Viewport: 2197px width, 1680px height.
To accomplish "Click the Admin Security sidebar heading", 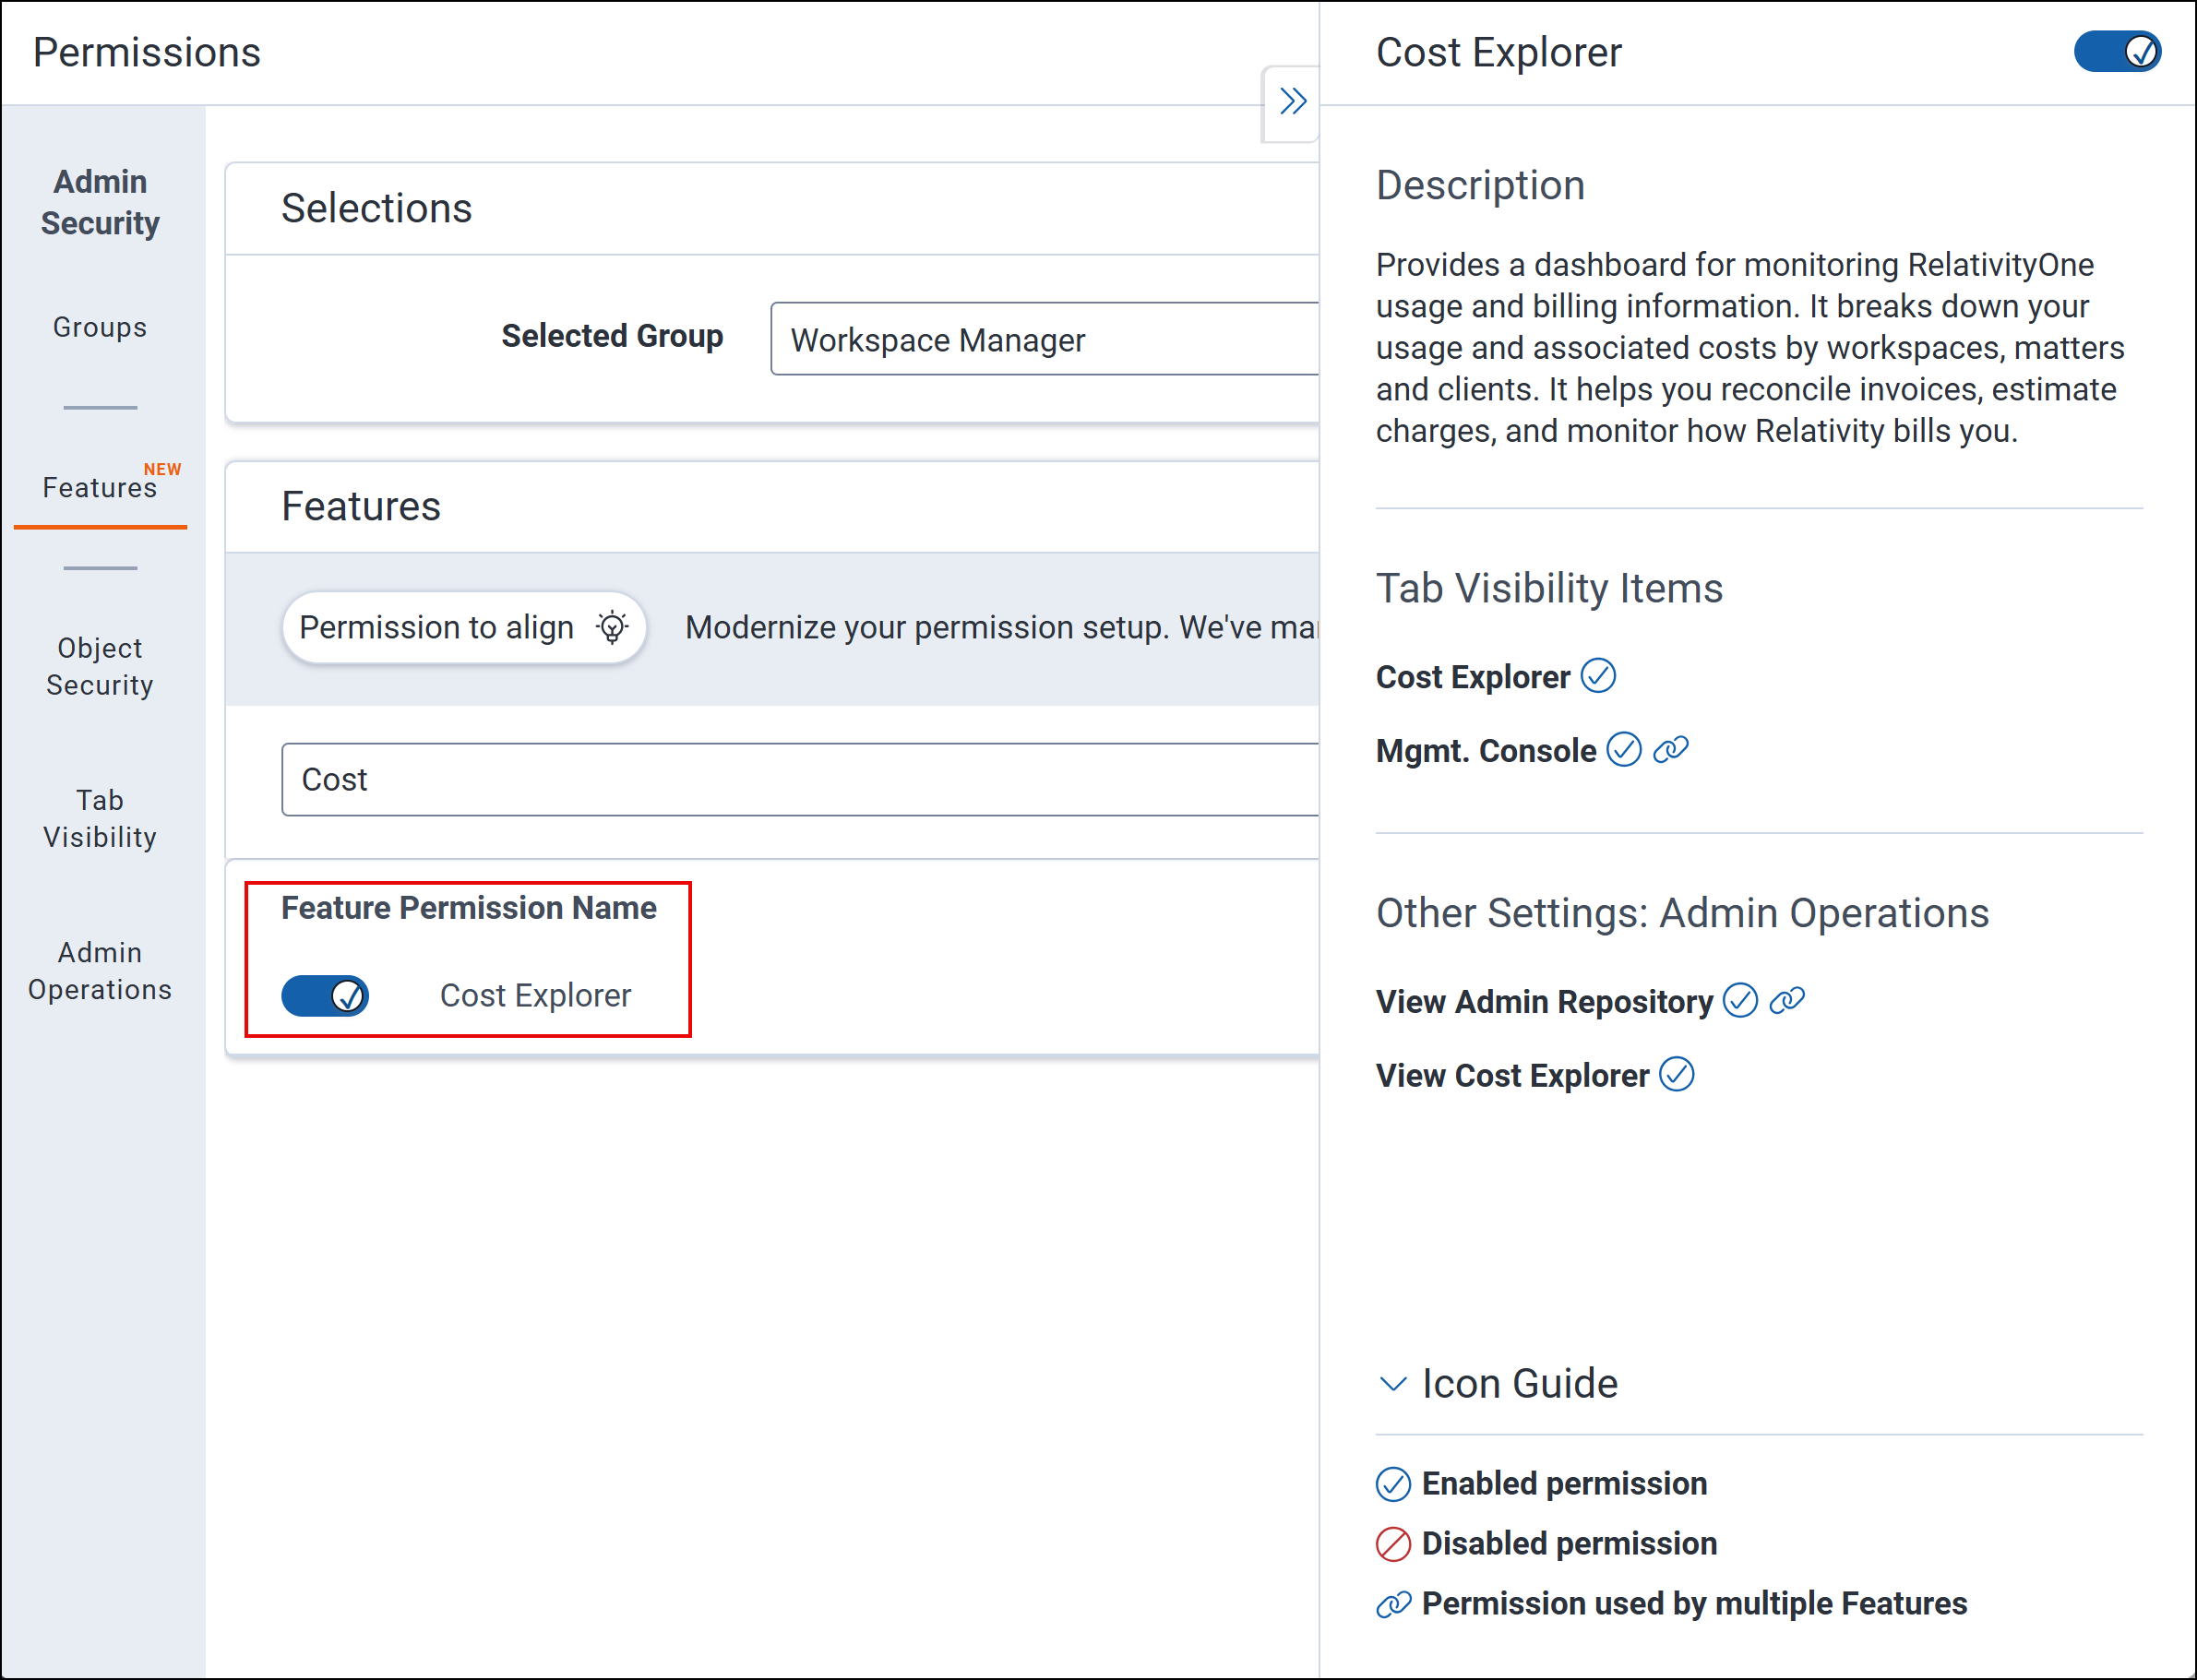I will 100,202.
